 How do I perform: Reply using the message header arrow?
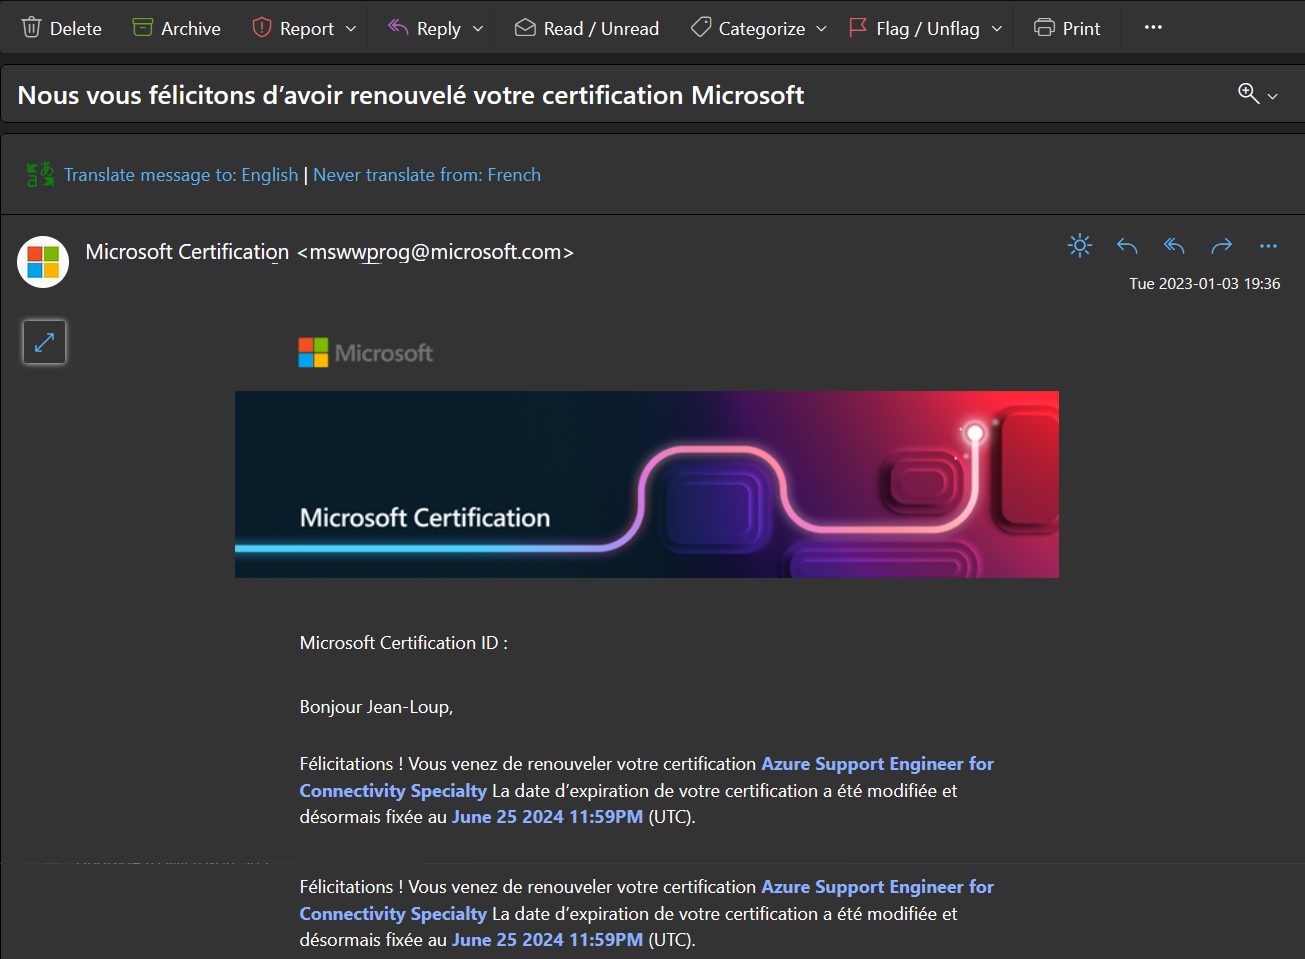coord(1127,246)
